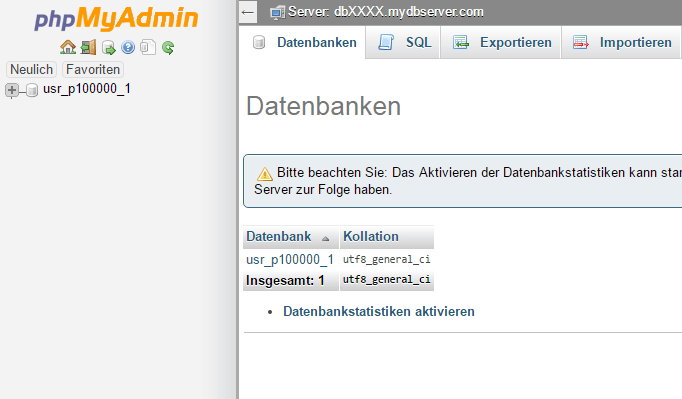This screenshot has width=682, height=399.
Task: Click the Datenbanken page heading
Action: coord(324,106)
